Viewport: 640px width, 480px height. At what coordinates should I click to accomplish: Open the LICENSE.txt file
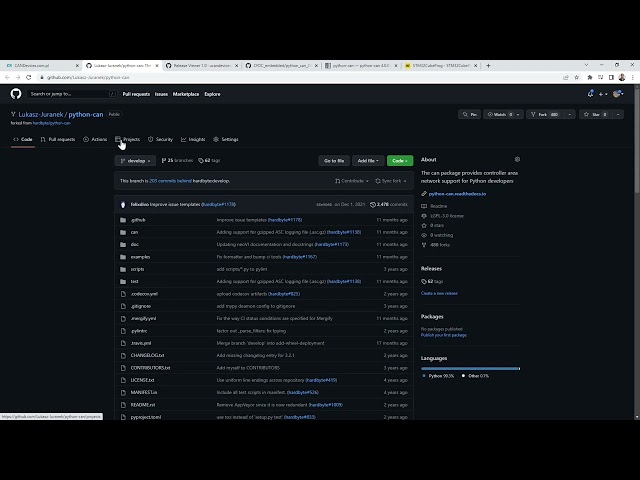(142, 380)
